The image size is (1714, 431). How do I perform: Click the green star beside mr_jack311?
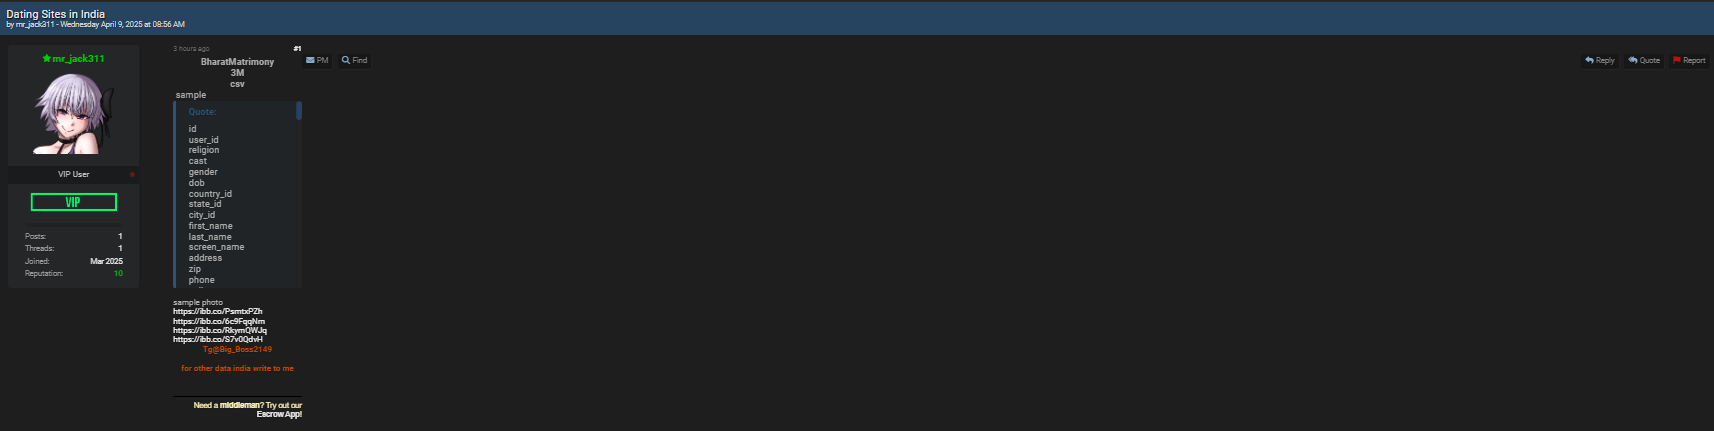tap(46, 58)
